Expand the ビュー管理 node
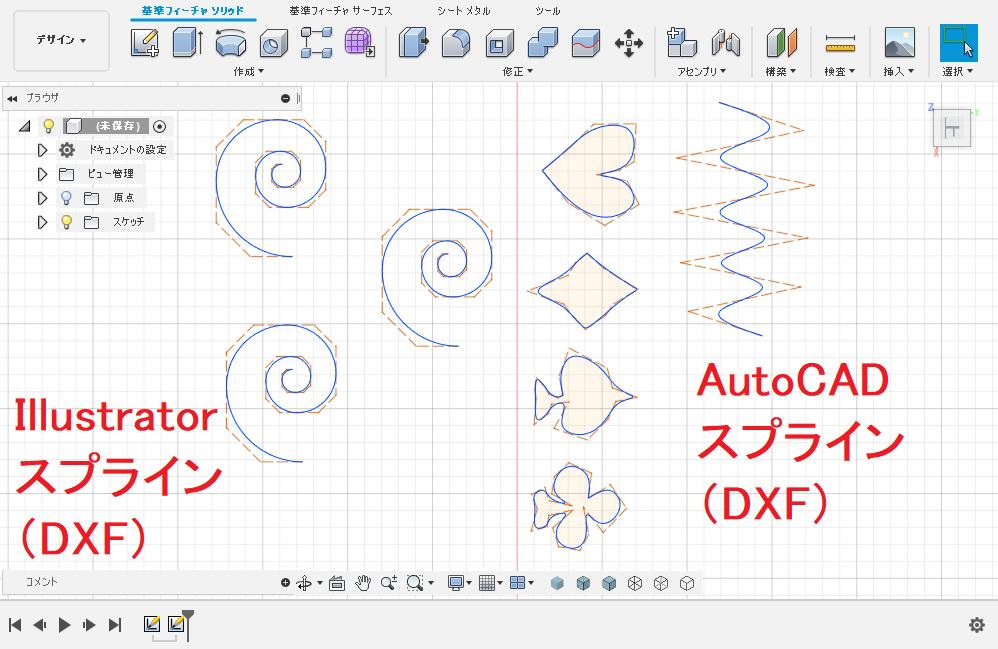The image size is (998, 649). [x=42, y=174]
